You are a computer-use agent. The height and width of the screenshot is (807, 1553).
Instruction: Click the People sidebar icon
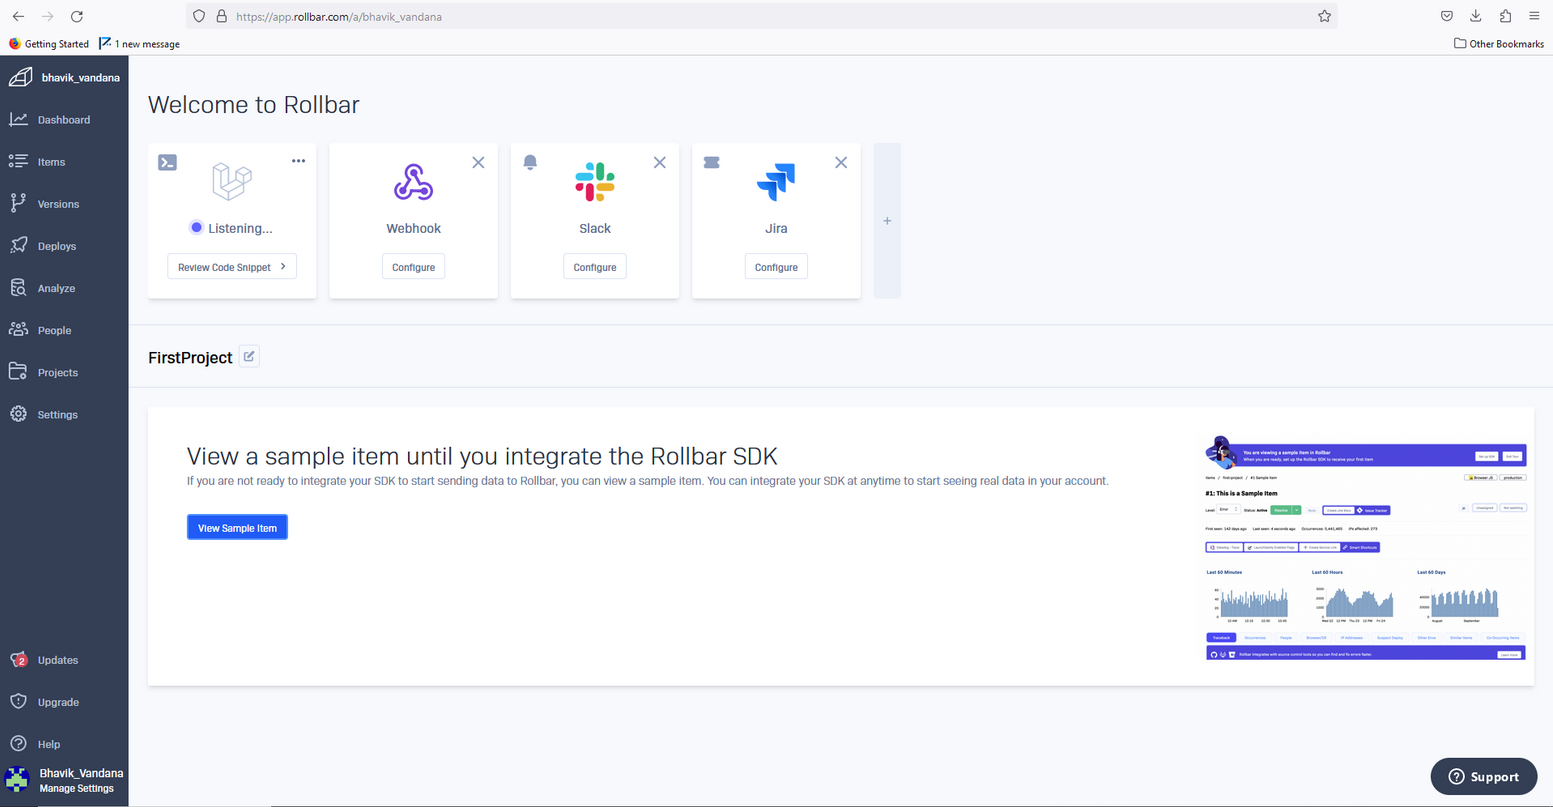tap(18, 330)
